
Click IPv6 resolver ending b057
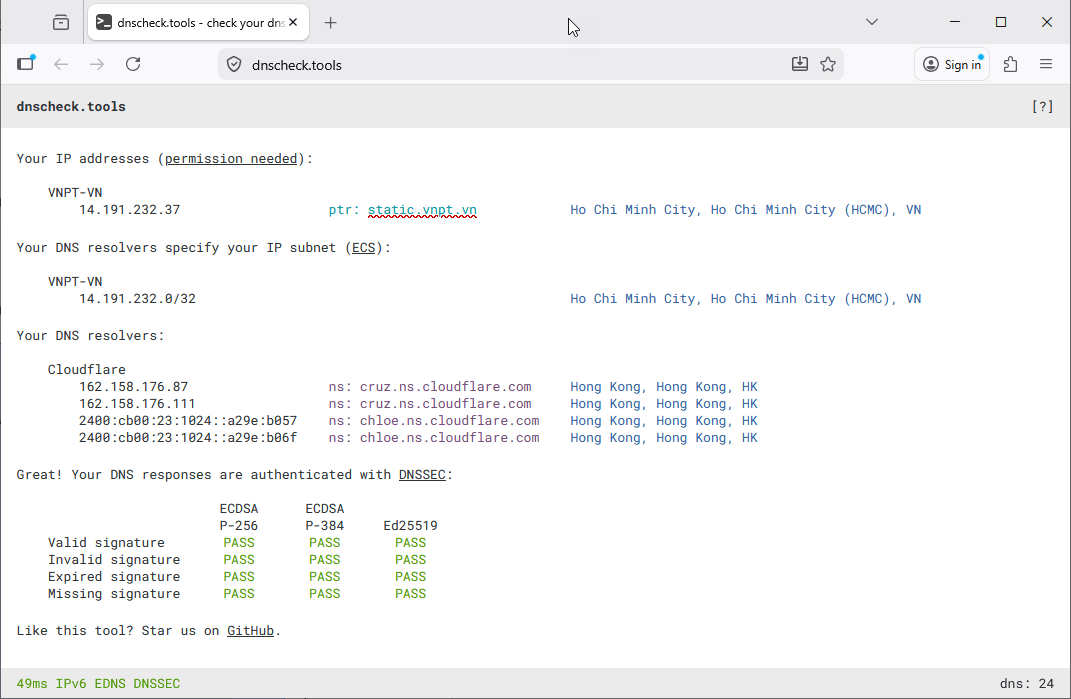tap(188, 421)
